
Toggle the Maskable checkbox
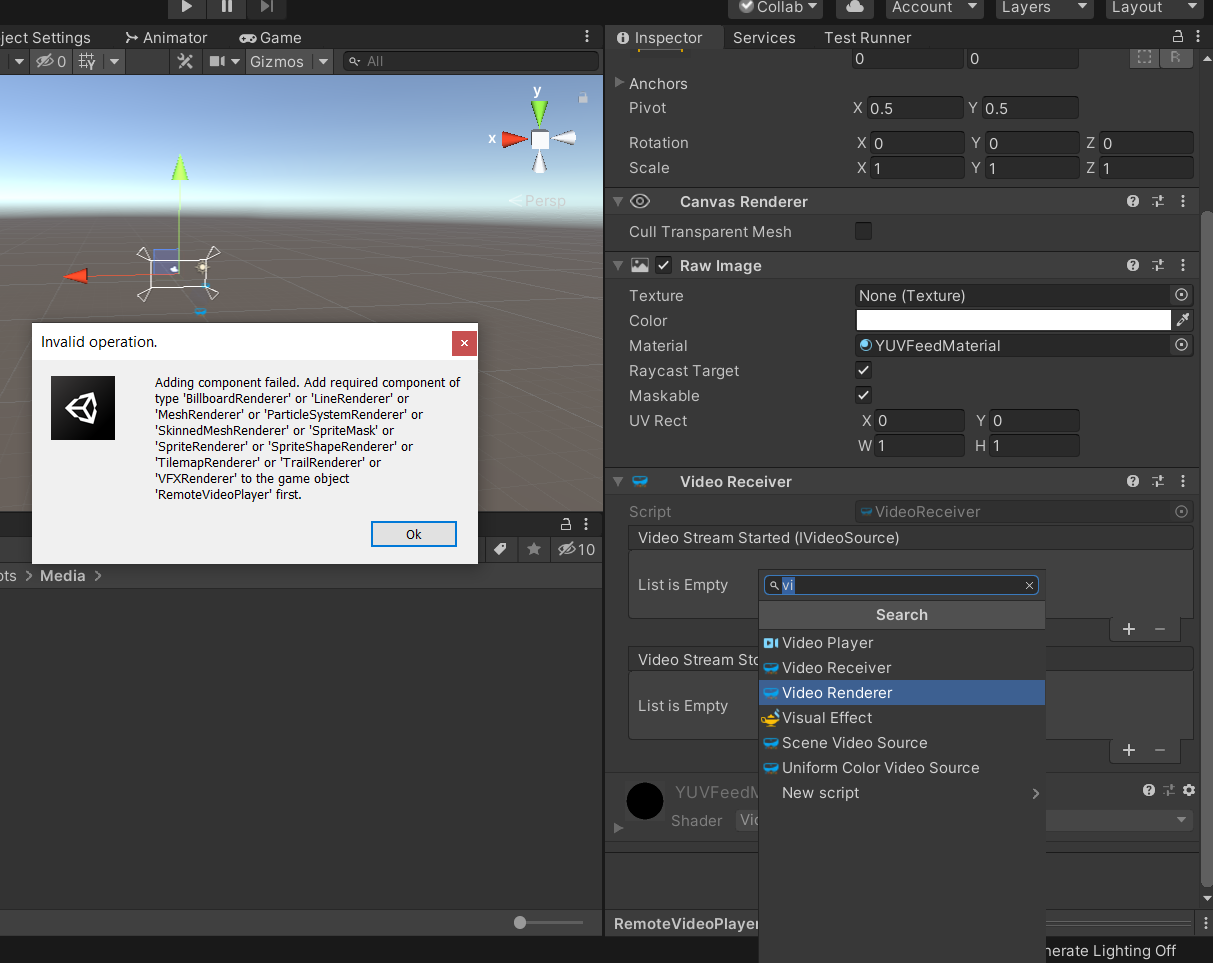click(864, 395)
